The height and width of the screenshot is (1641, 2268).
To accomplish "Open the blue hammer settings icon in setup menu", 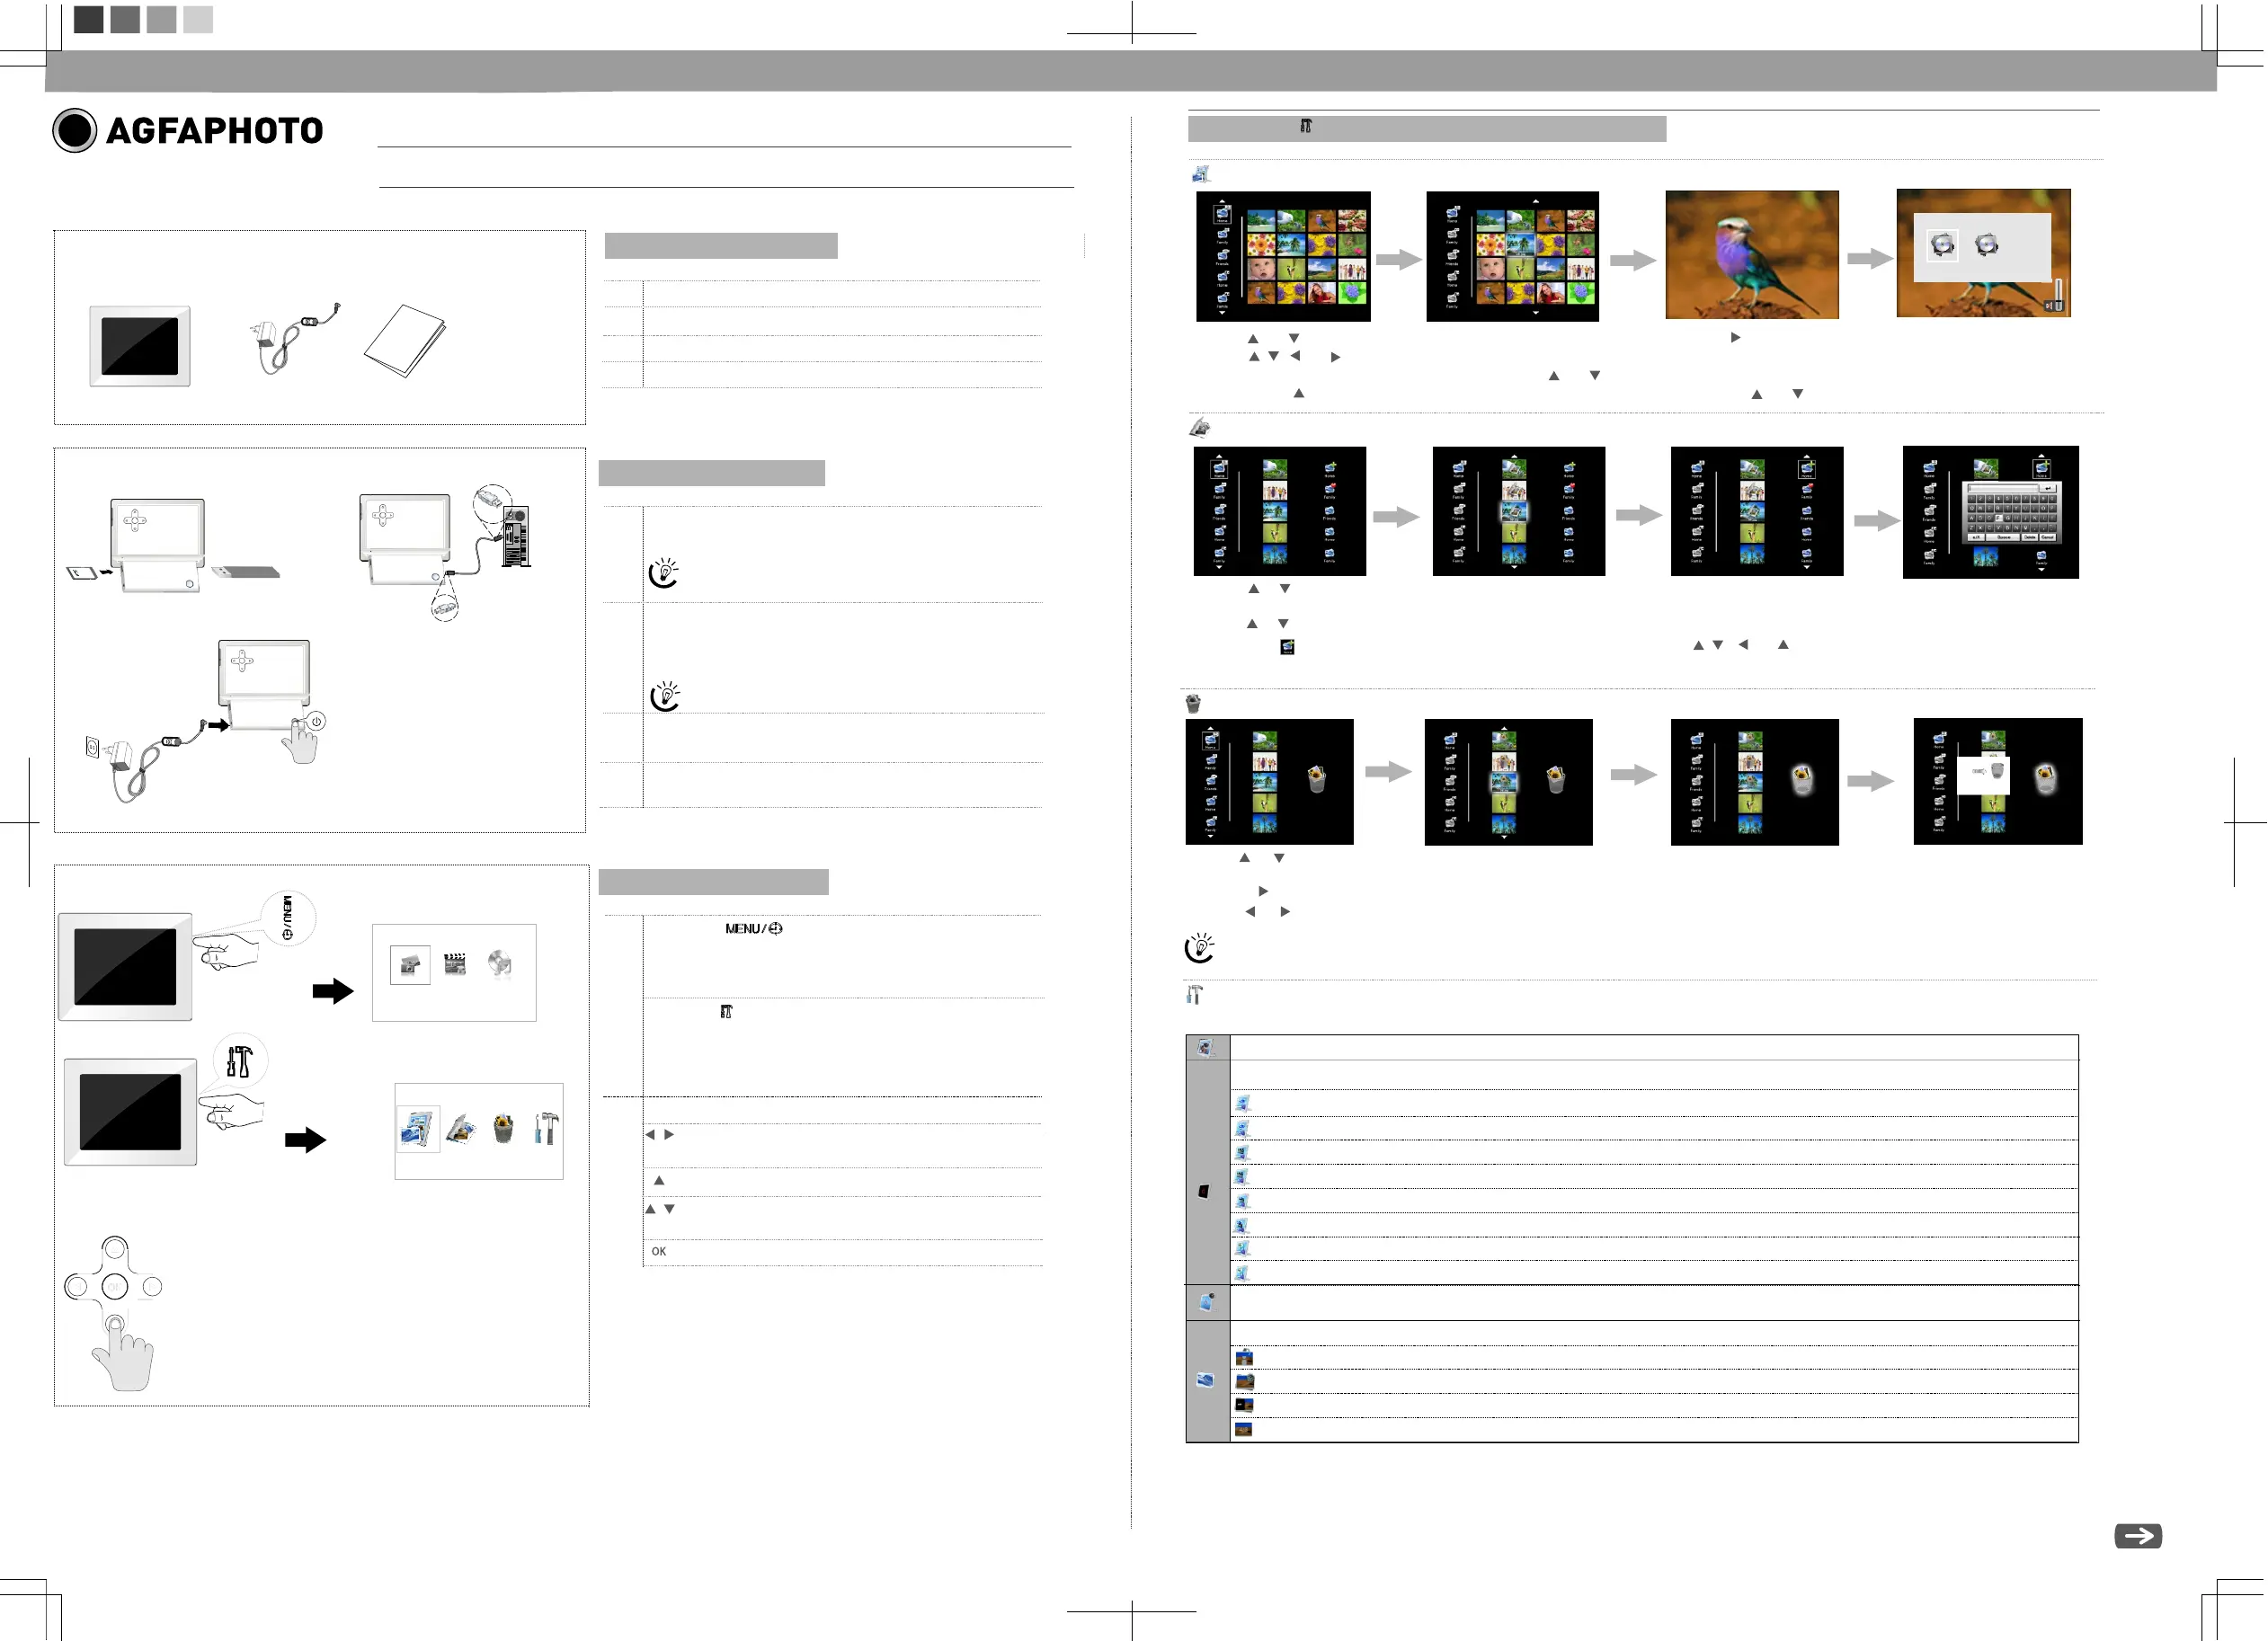I will tap(546, 1129).
